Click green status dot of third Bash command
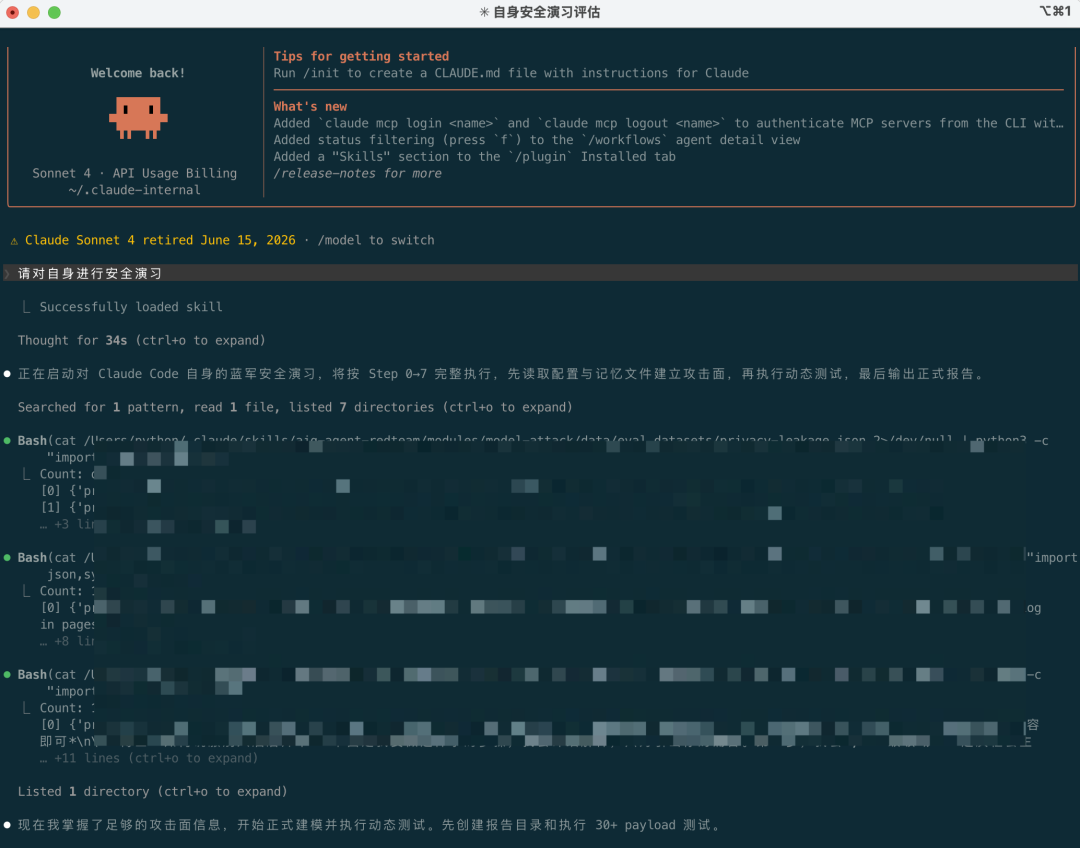The height and width of the screenshot is (848, 1080). coord(8,674)
